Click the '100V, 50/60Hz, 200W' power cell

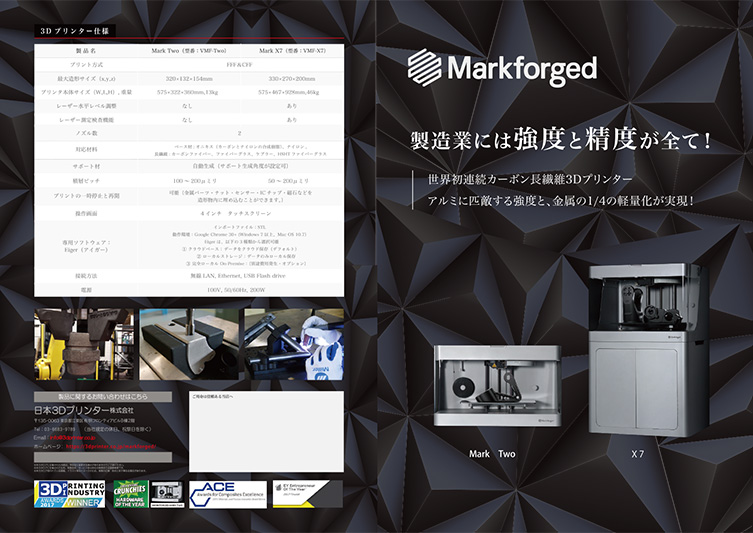click(236, 290)
